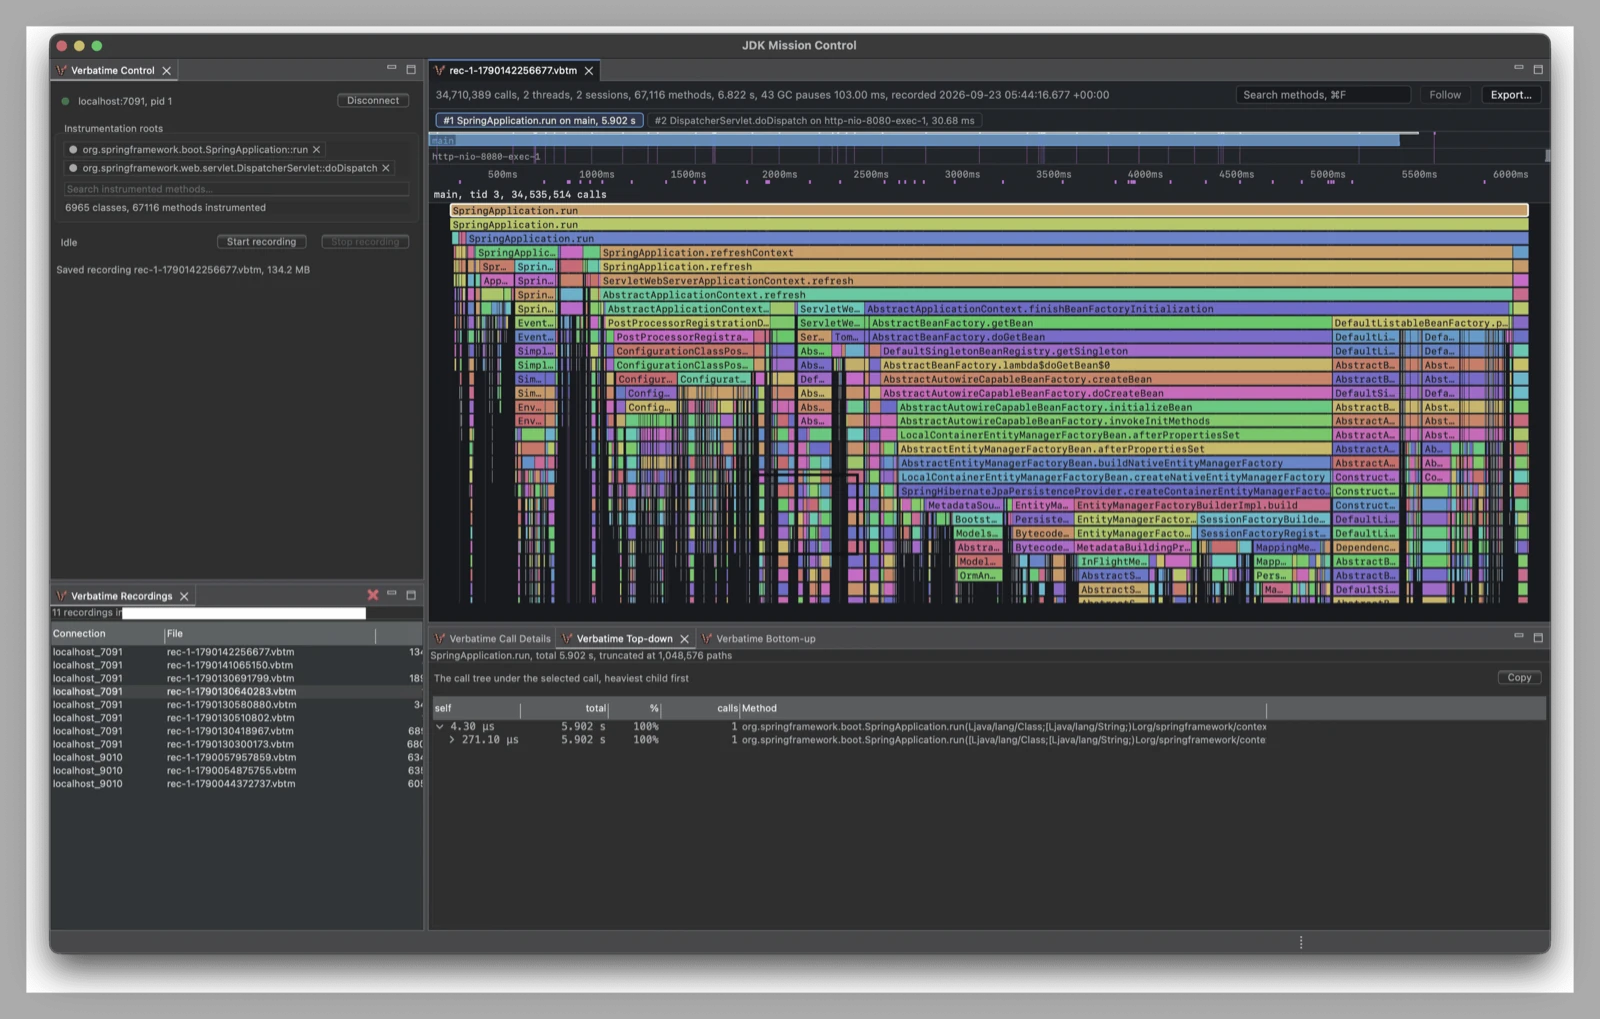Maximize the Verbatime Recordings panel
The image size is (1600, 1019).
[411, 595]
